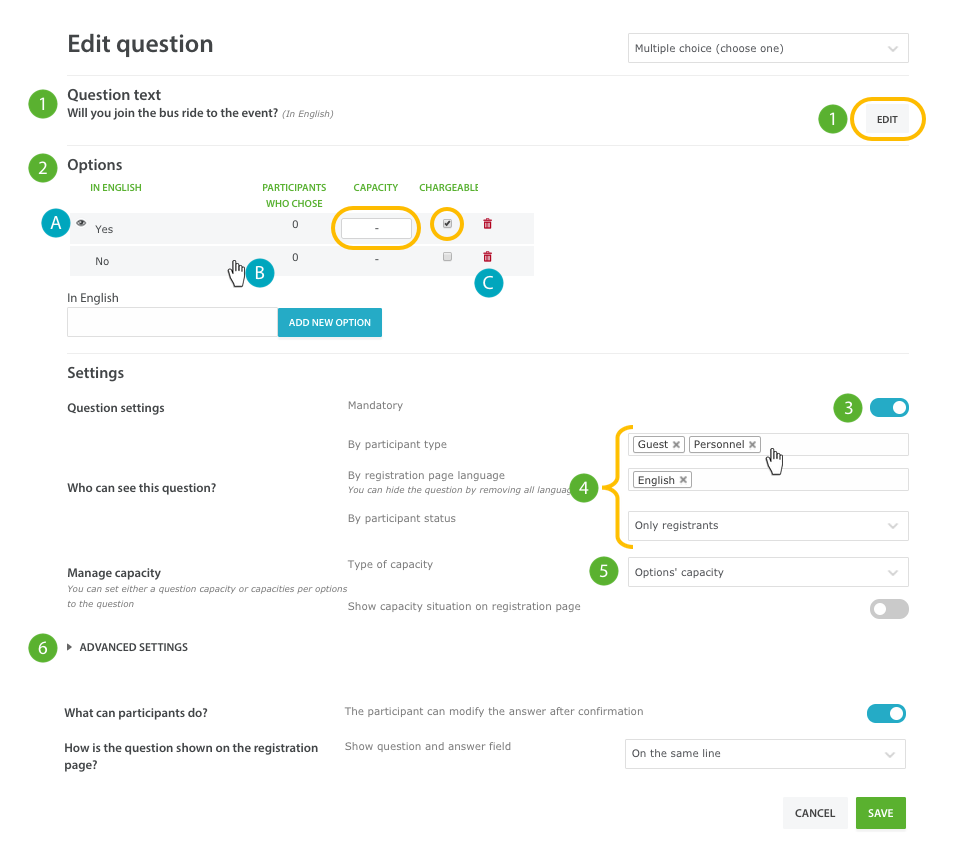Turn off the Mandatory toggle
The height and width of the screenshot is (850, 967).
point(889,408)
